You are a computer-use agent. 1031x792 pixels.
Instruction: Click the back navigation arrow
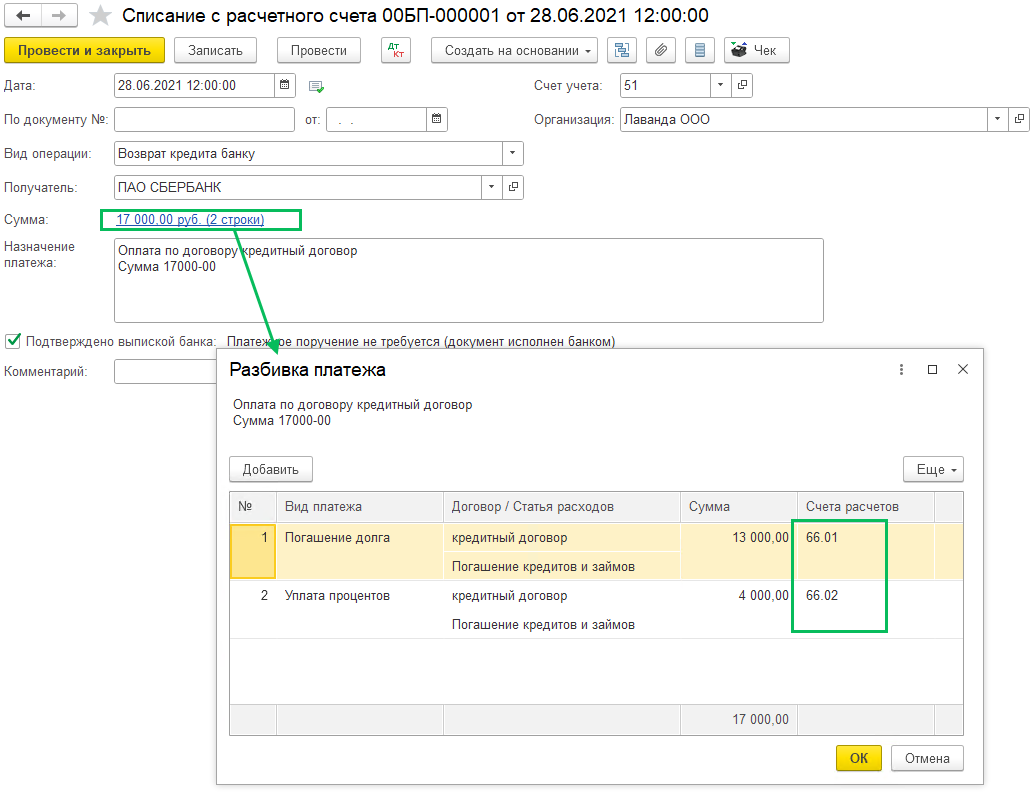click(x=23, y=16)
